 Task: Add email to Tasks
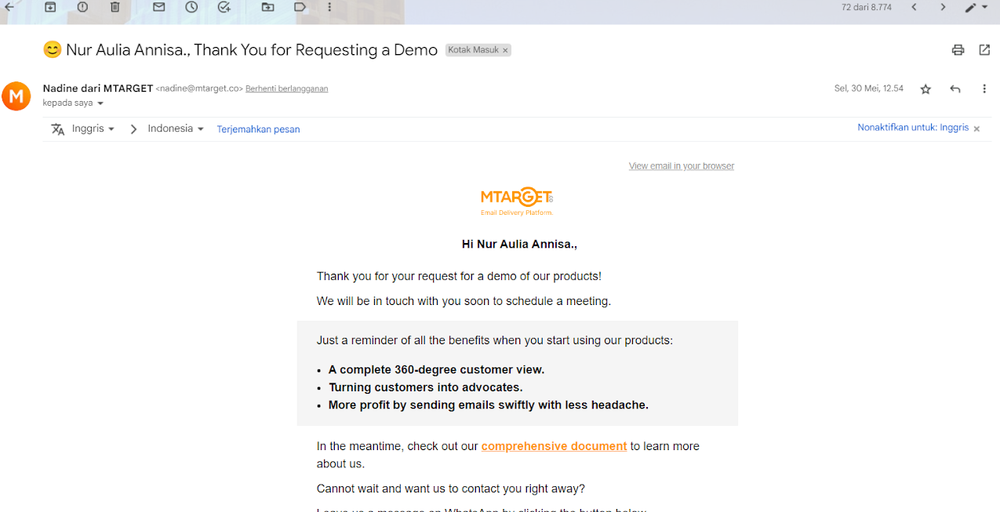(224, 7)
